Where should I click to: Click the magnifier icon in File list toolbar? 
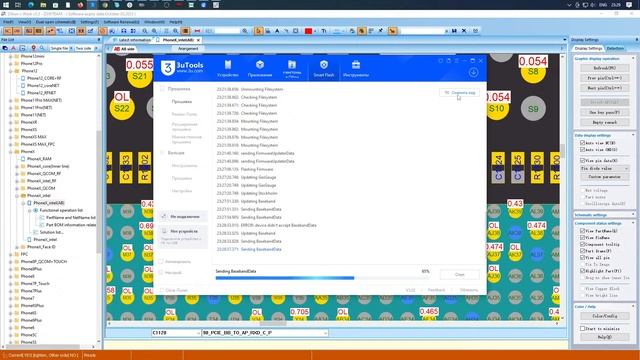click(42, 48)
